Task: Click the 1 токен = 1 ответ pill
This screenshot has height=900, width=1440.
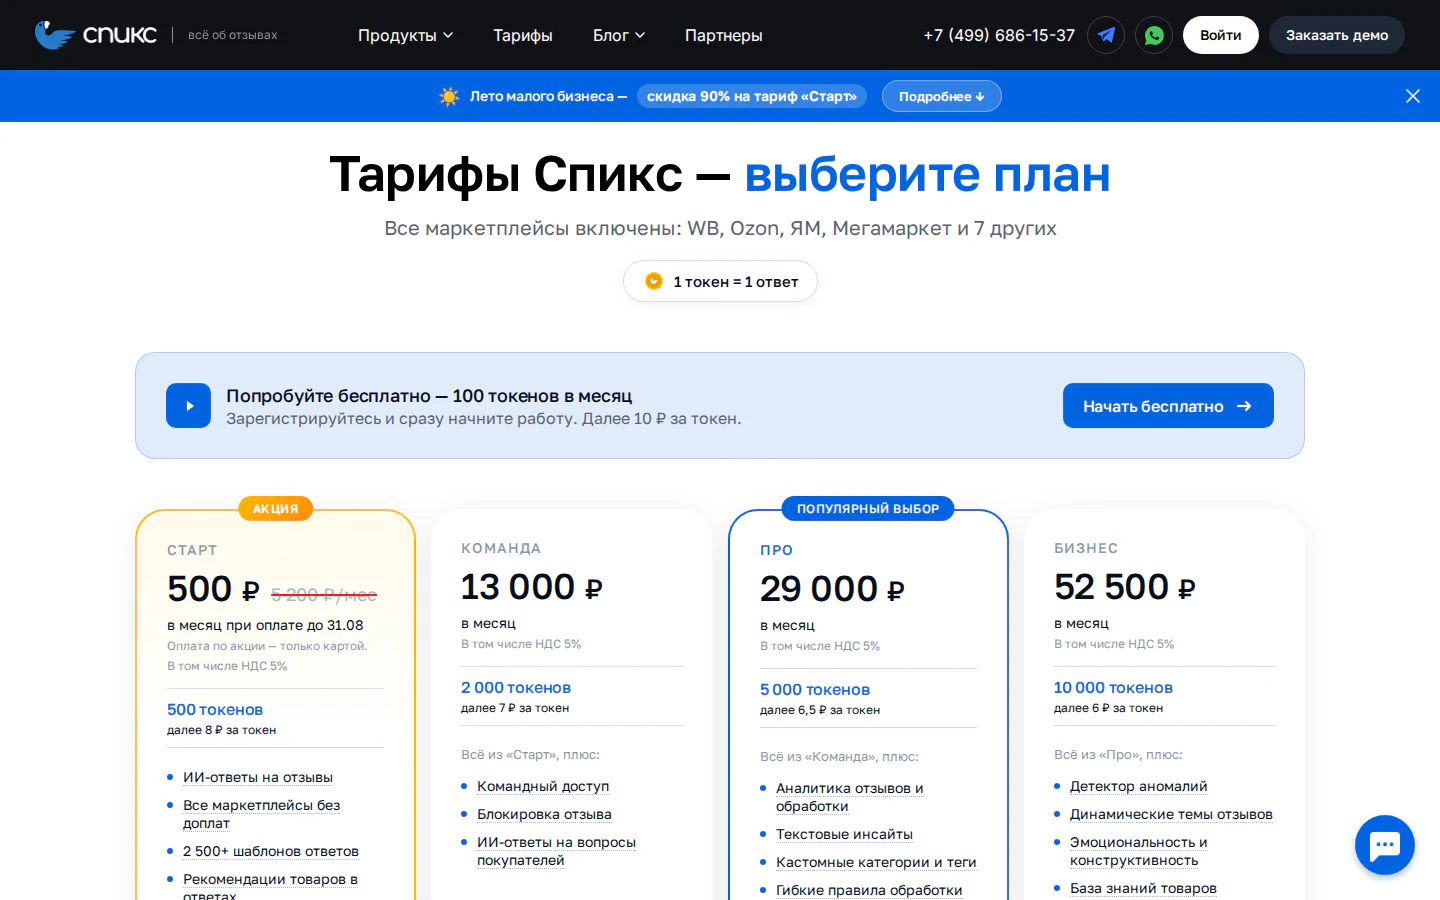Action: [720, 281]
